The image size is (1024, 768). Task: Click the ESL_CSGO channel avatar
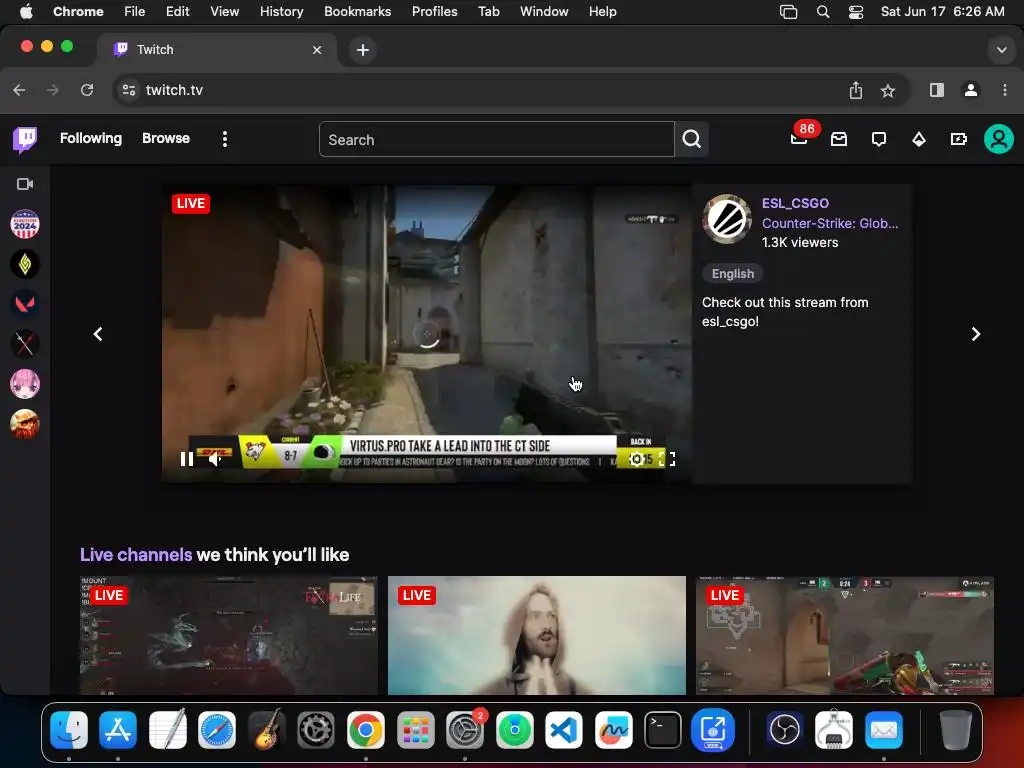727,219
